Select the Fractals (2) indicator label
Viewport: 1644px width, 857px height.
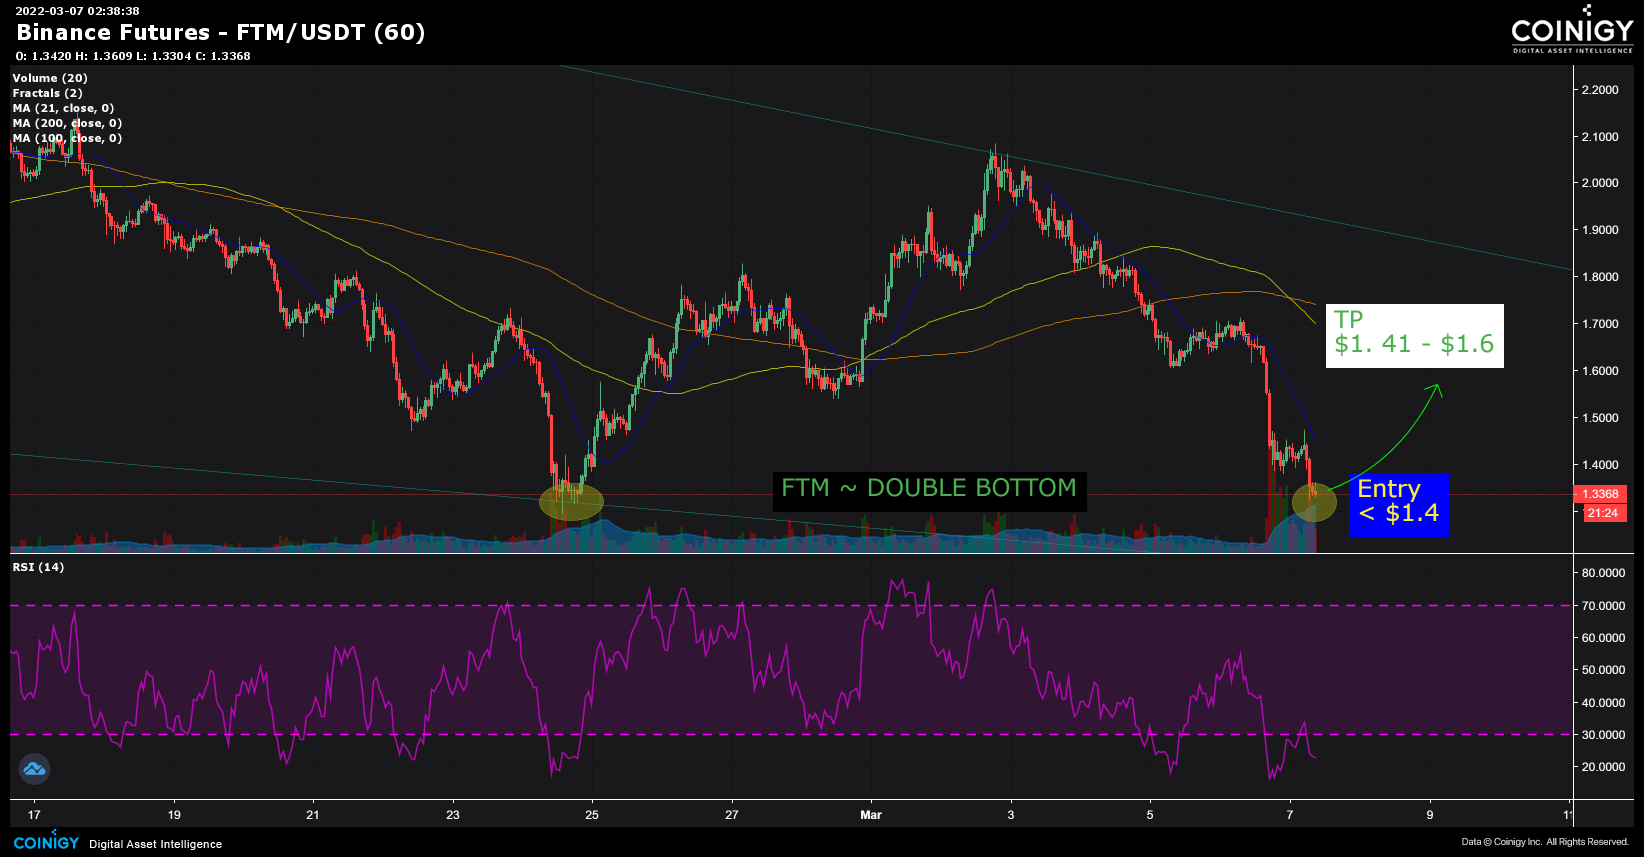click(x=47, y=93)
